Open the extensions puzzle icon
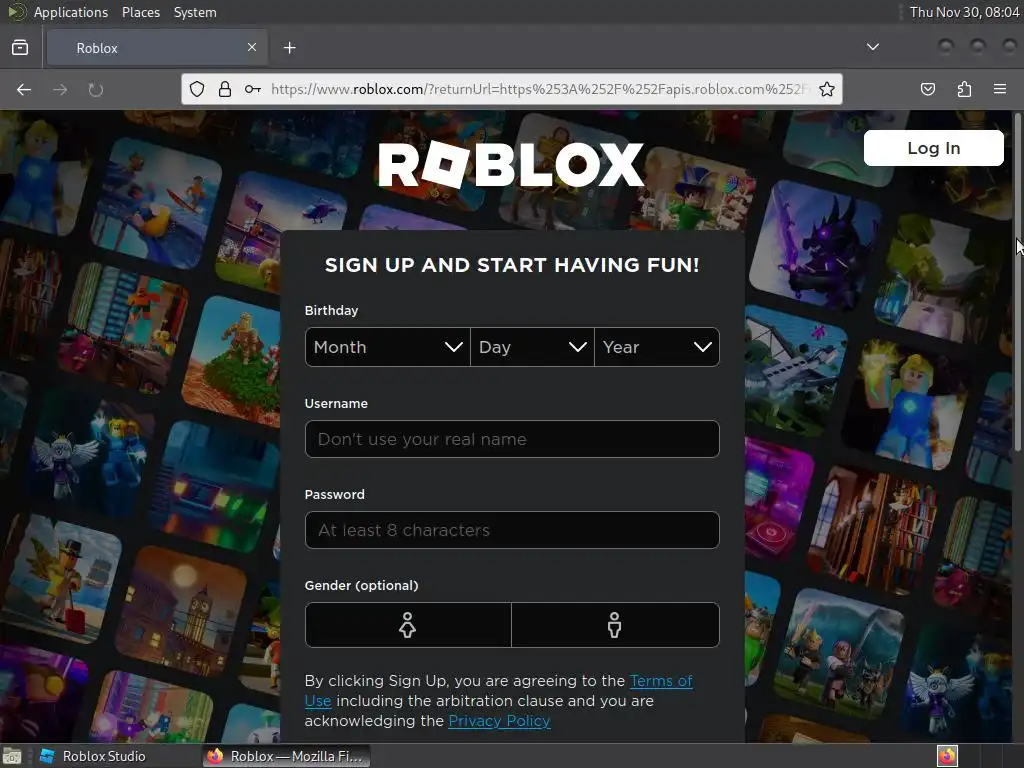This screenshot has height=768, width=1024. 964,89
